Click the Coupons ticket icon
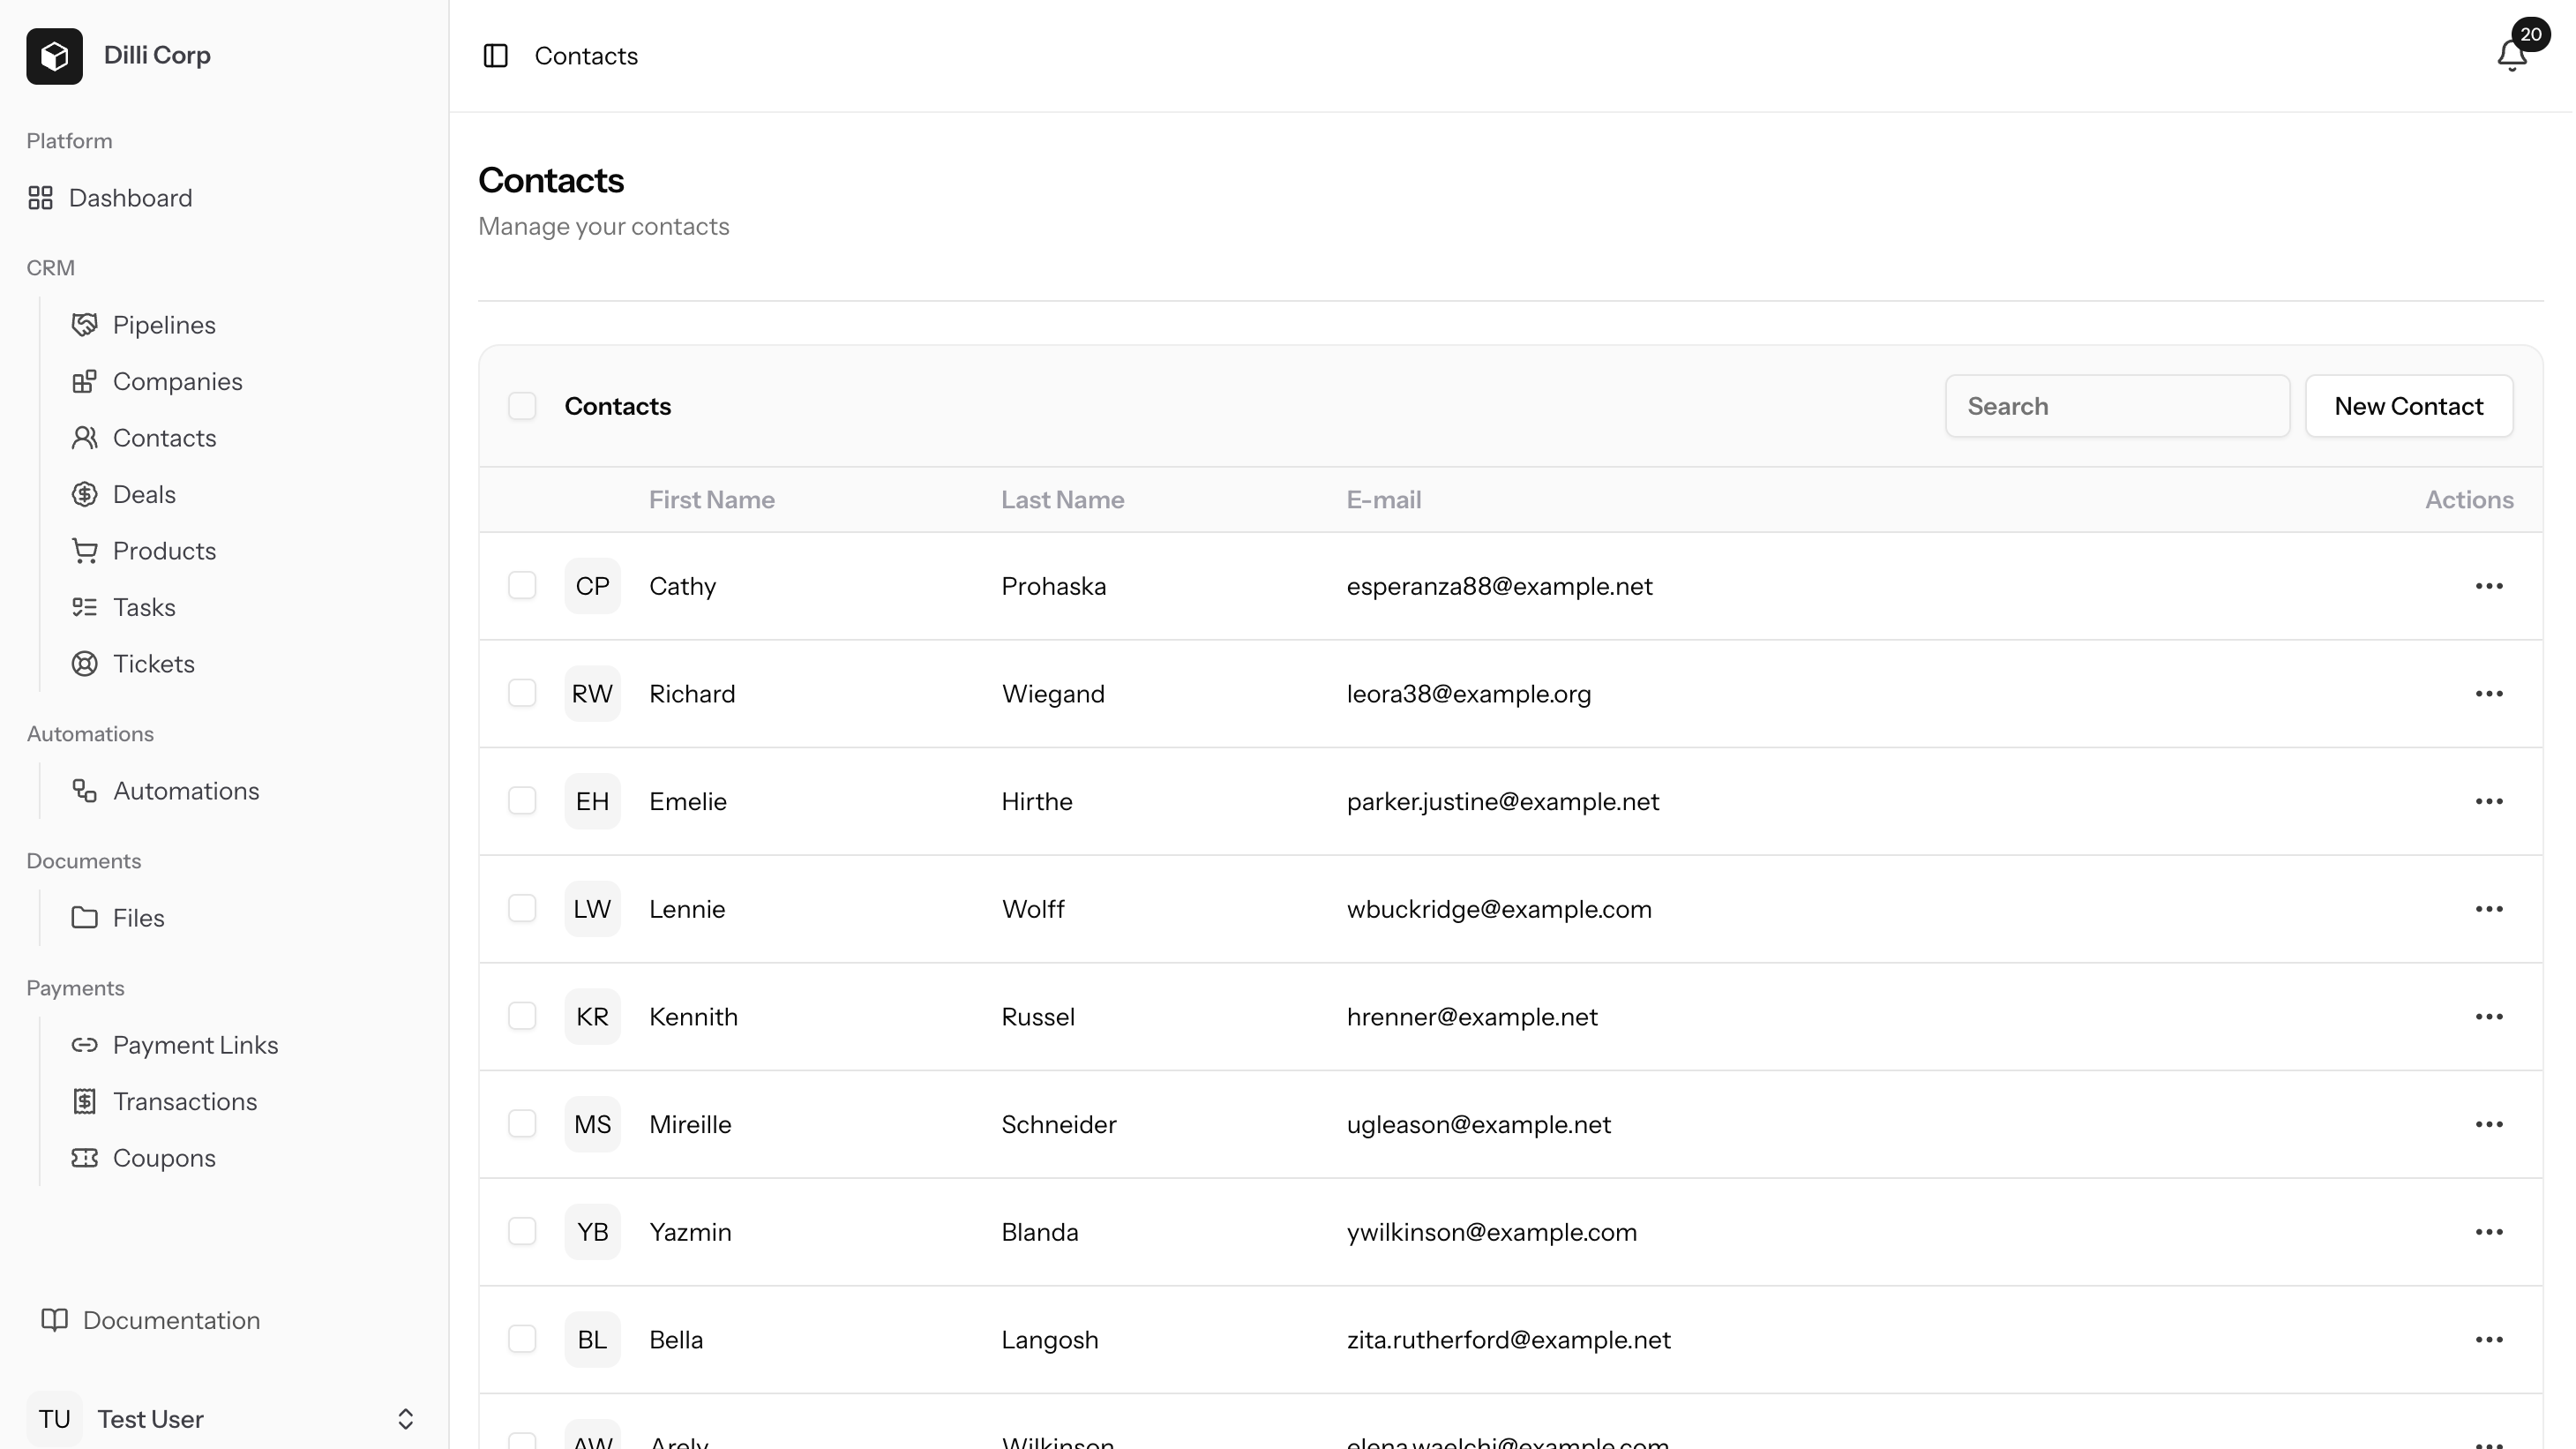Viewport: 2576px width, 1449px height. pyautogui.click(x=85, y=1158)
